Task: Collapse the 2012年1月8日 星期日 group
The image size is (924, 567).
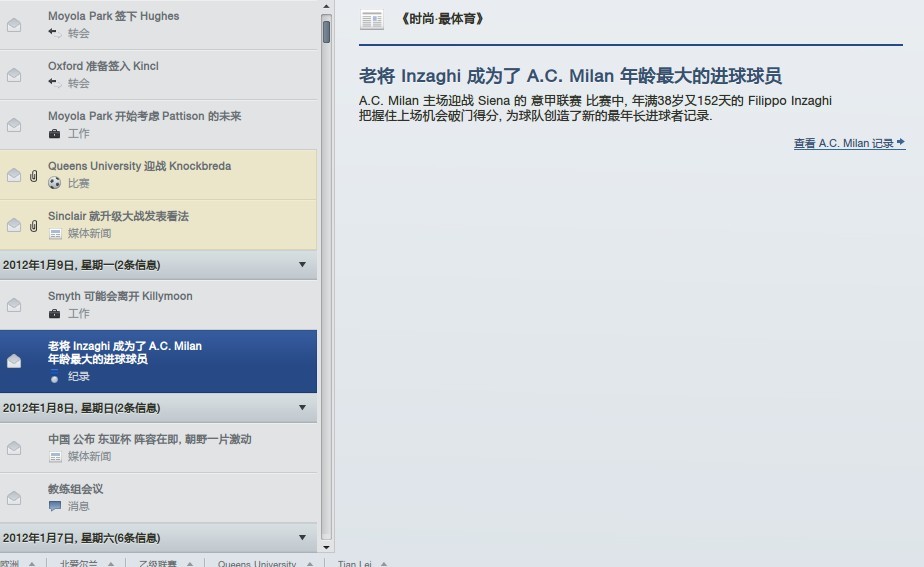Action: coord(302,407)
